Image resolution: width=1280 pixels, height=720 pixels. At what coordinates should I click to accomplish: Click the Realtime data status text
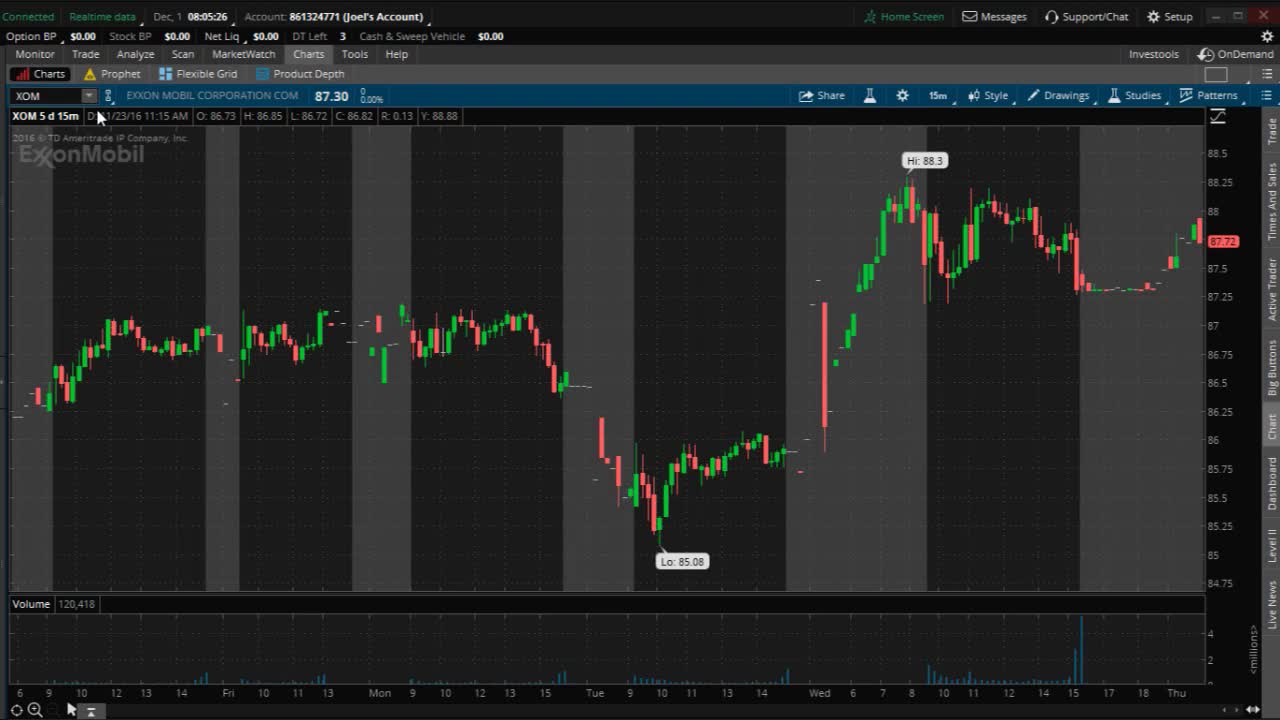[102, 17]
